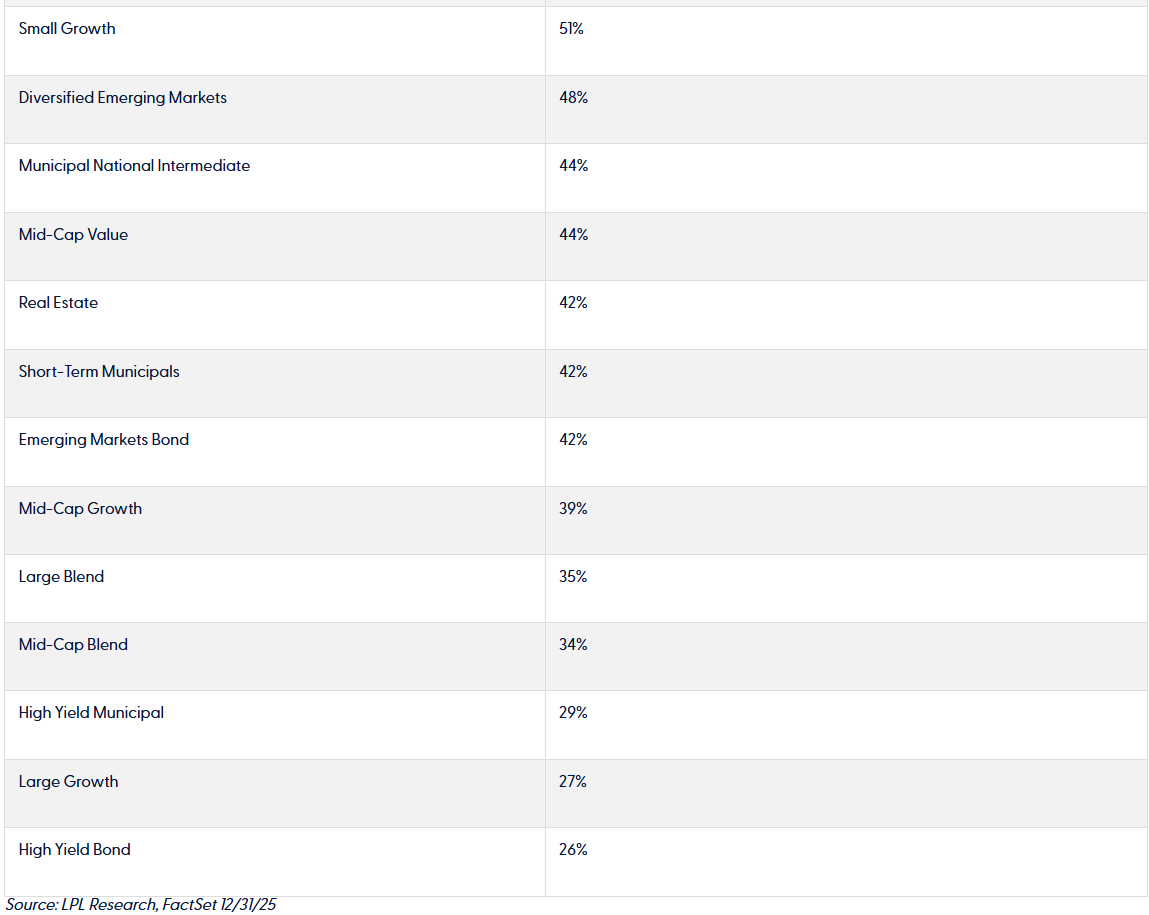Select the Mid-Cap Blend label

(x=73, y=645)
